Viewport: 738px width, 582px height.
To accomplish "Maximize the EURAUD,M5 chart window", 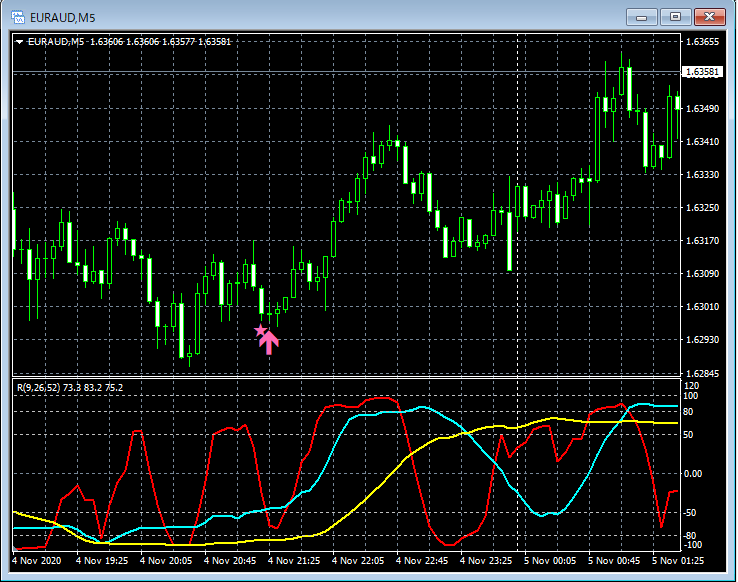I will 675,17.
